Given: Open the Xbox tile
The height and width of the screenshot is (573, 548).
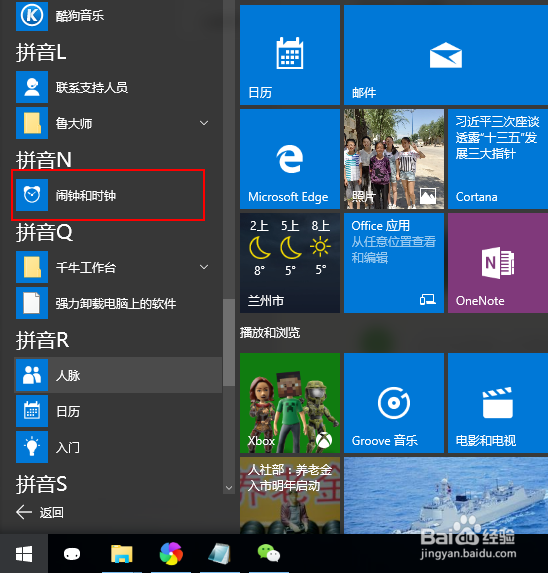Looking at the screenshot, I should (x=290, y=403).
